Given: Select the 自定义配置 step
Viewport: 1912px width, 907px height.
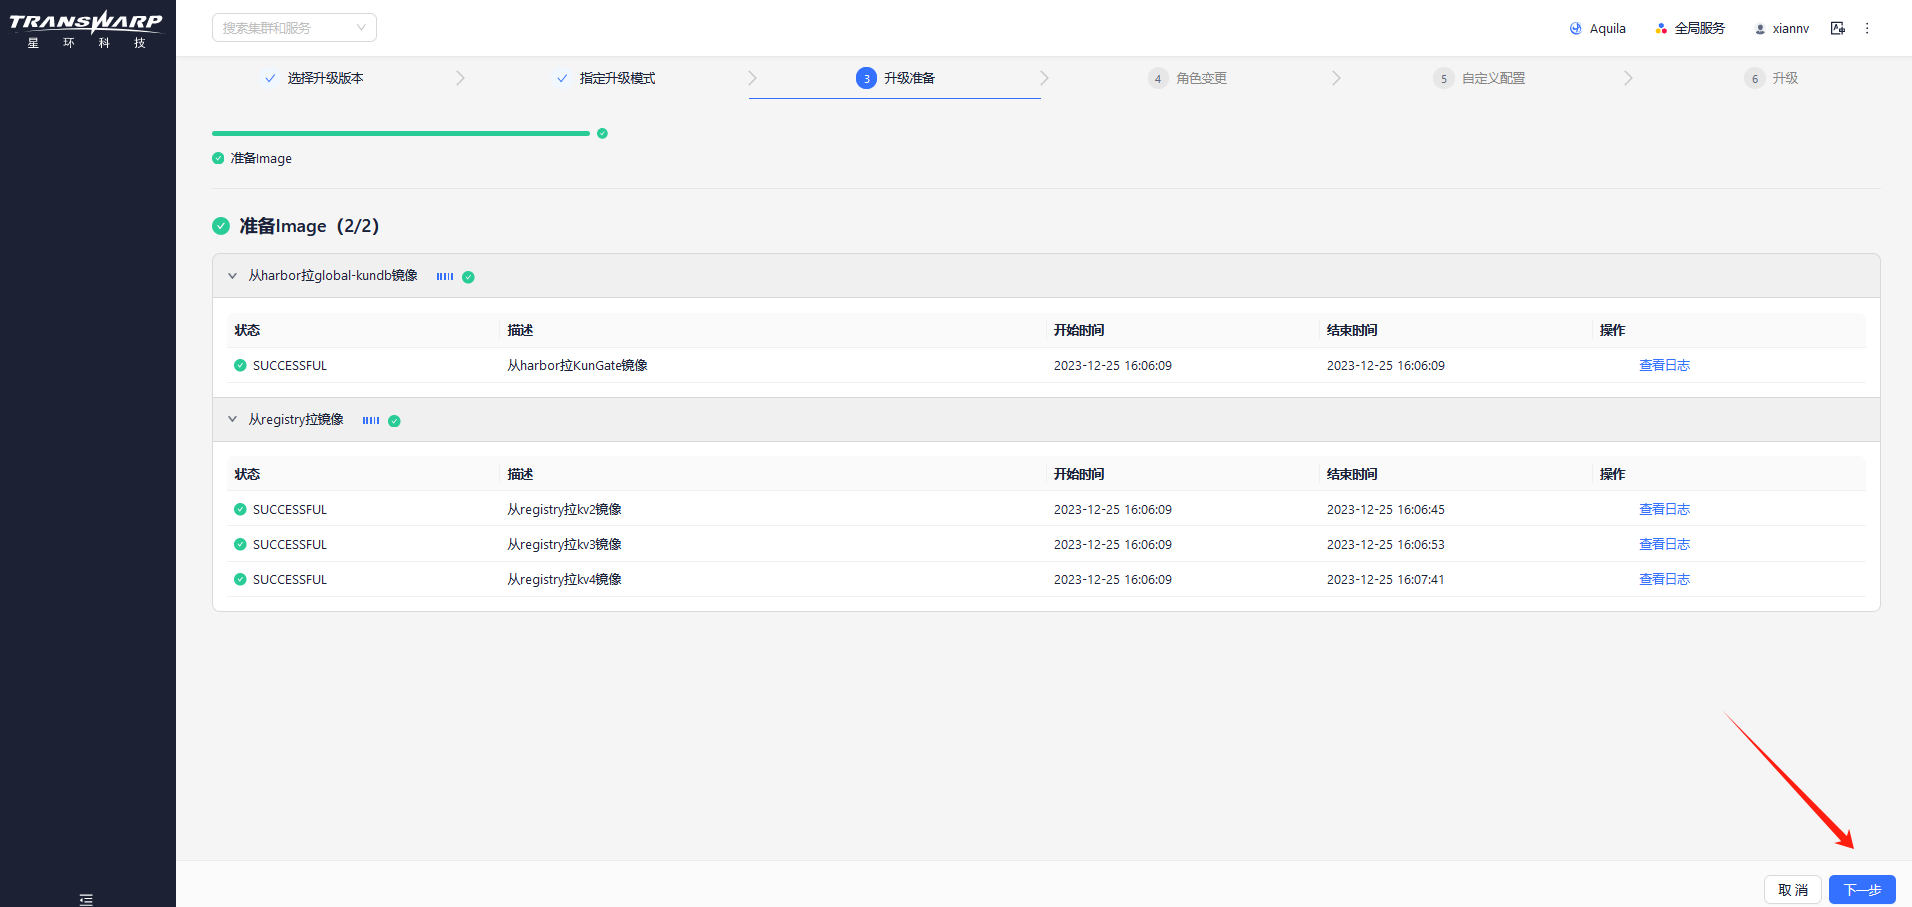Looking at the screenshot, I should [x=1480, y=77].
